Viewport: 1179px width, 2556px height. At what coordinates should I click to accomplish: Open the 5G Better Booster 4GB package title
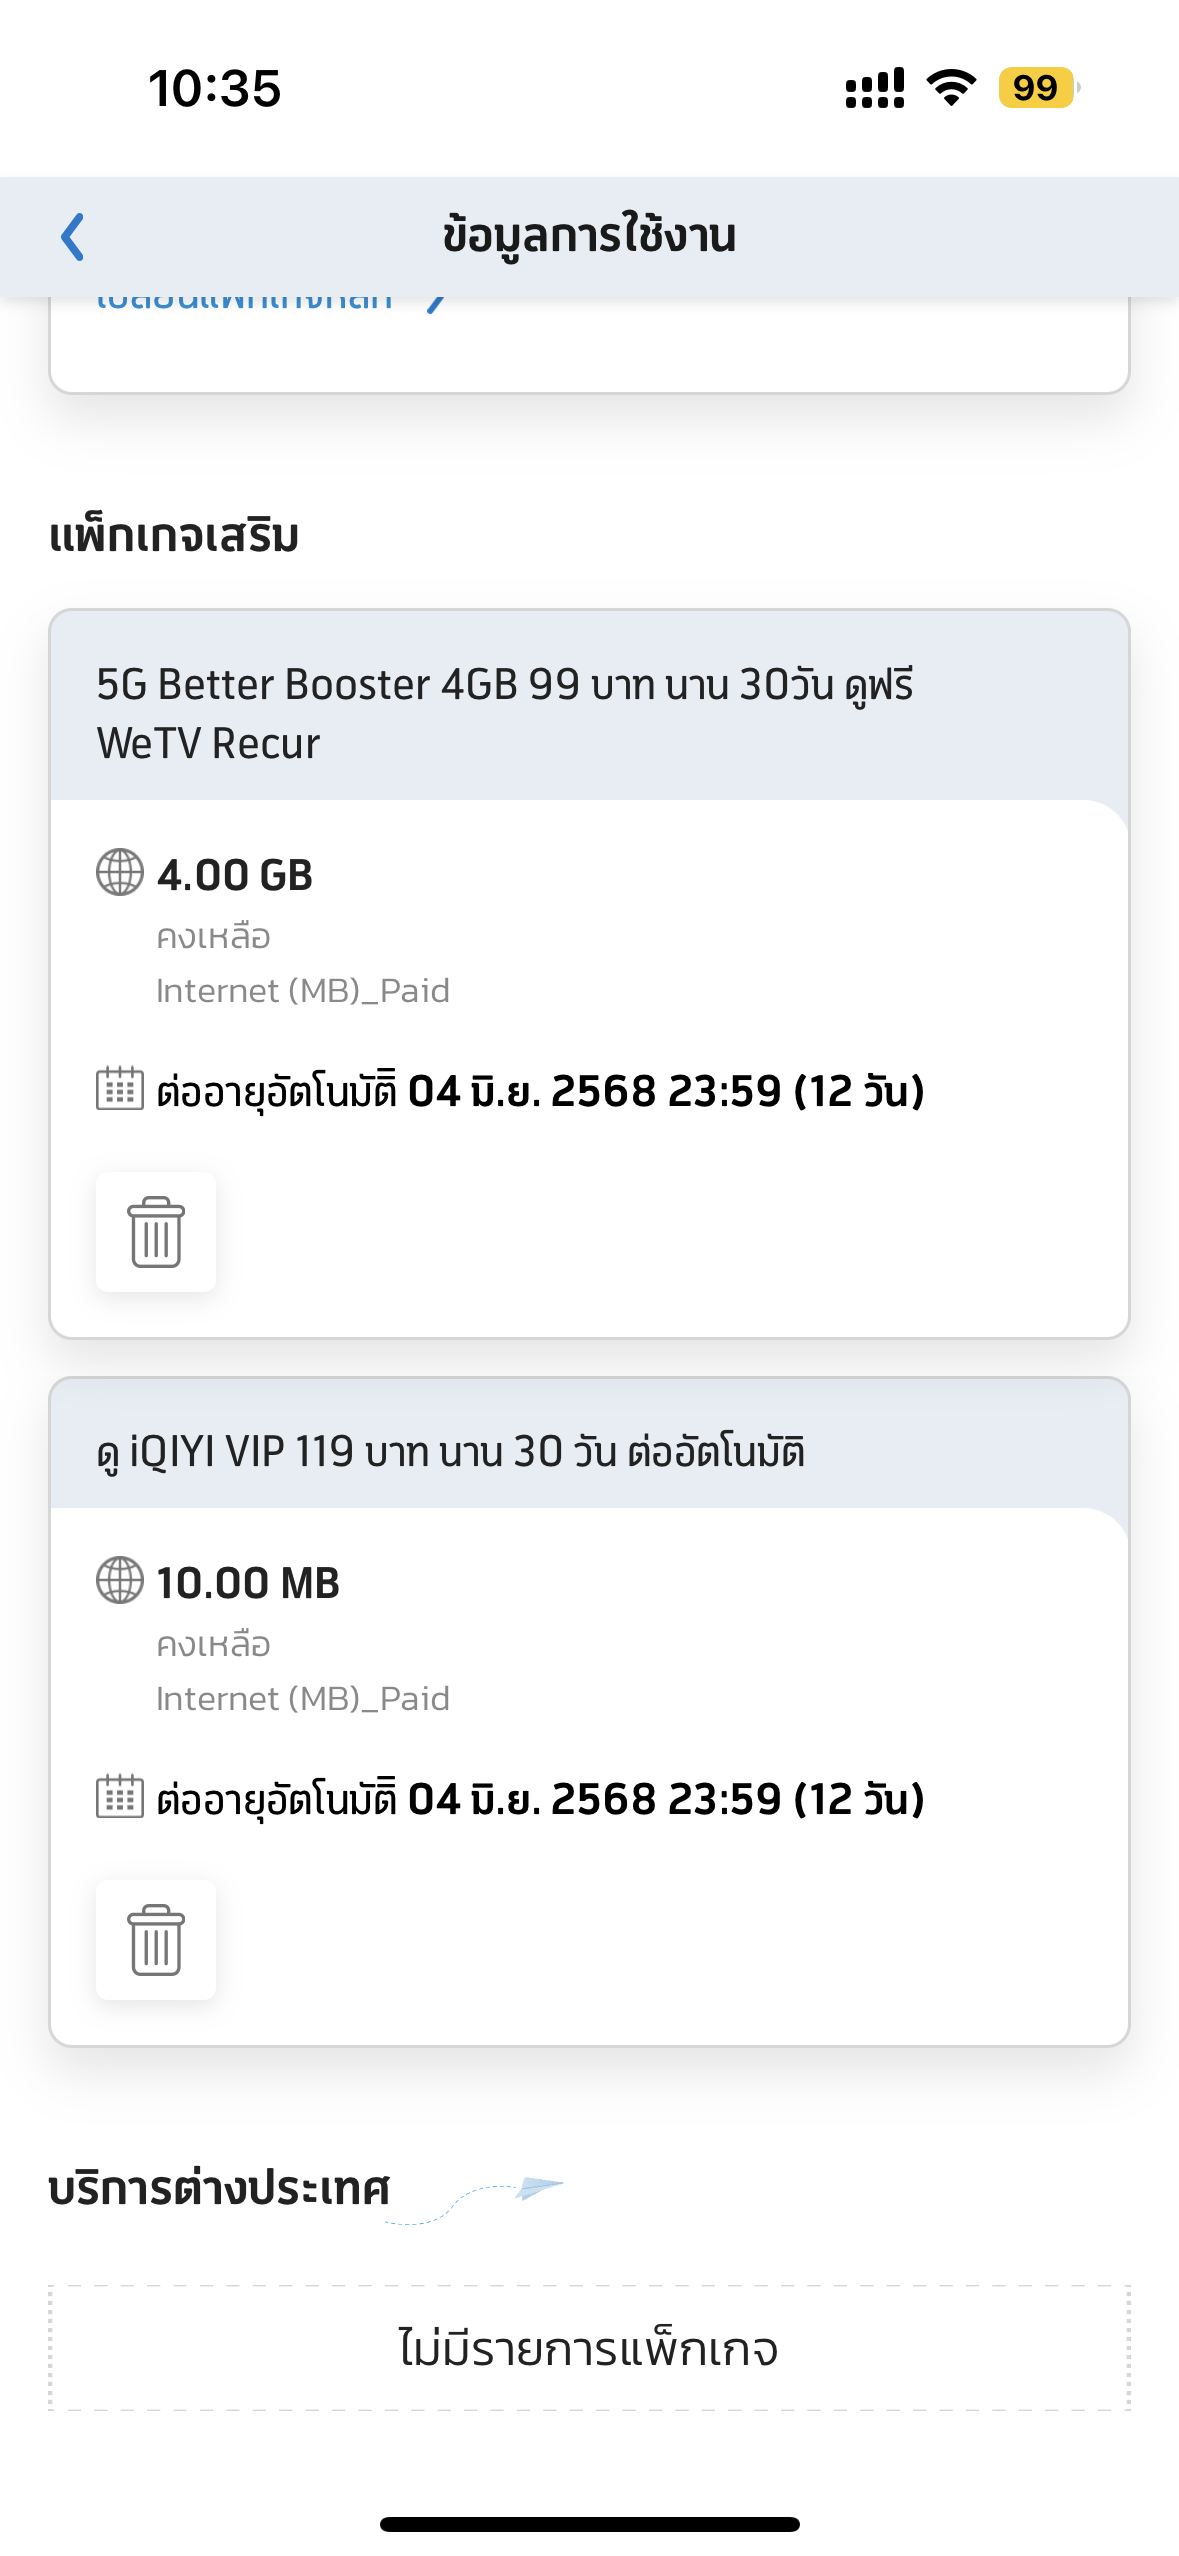505,713
